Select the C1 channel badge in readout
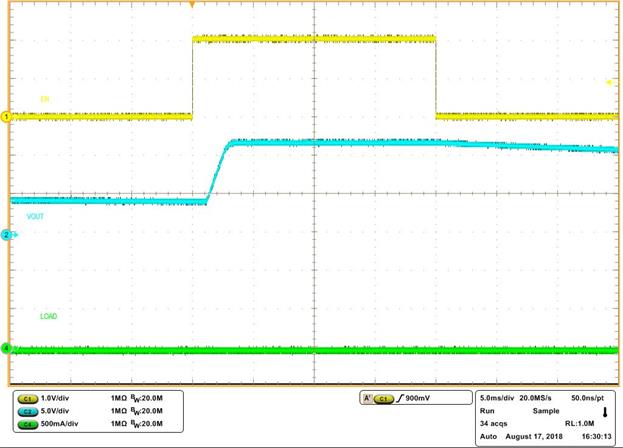This screenshot has width=623, height=448. click(26, 398)
